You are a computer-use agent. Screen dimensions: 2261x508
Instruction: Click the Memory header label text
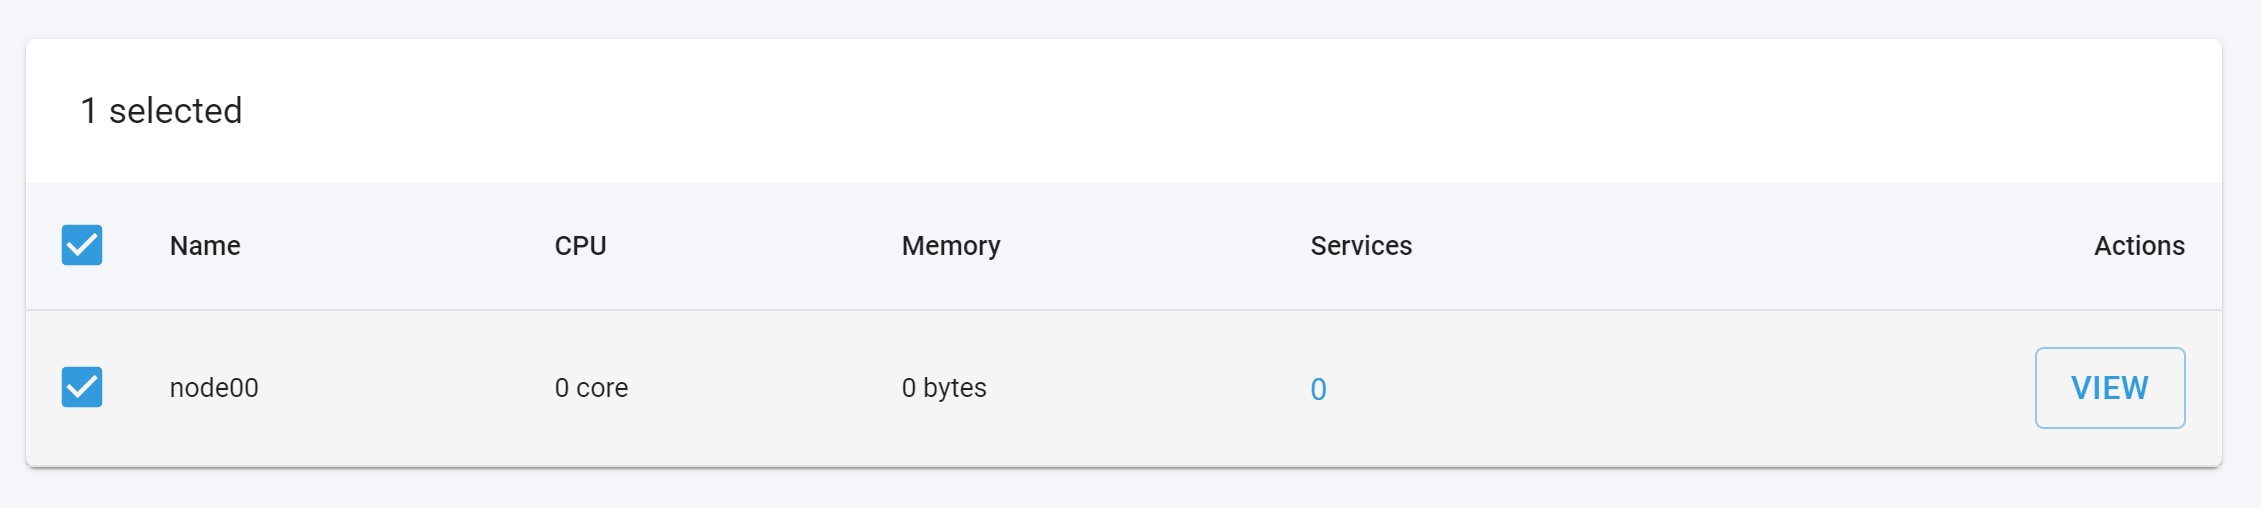[x=951, y=246]
